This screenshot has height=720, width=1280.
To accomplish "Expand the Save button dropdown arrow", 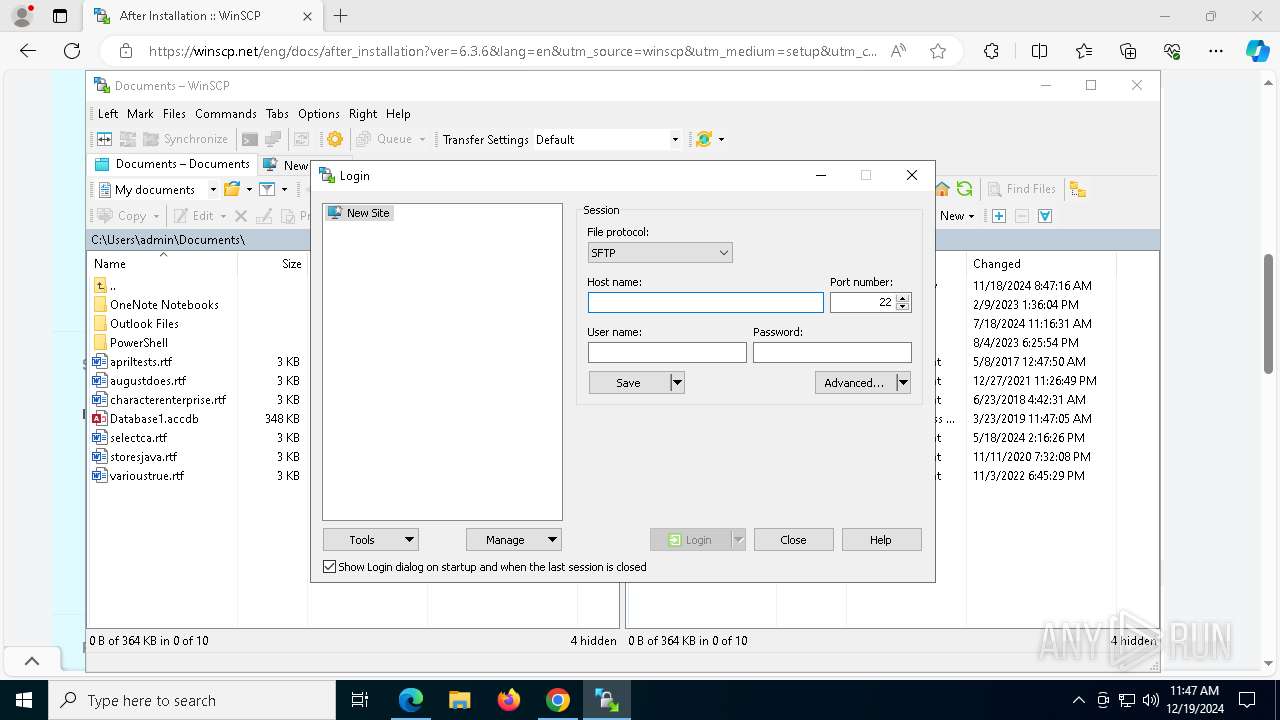I will pyautogui.click(x=677, y=382).
